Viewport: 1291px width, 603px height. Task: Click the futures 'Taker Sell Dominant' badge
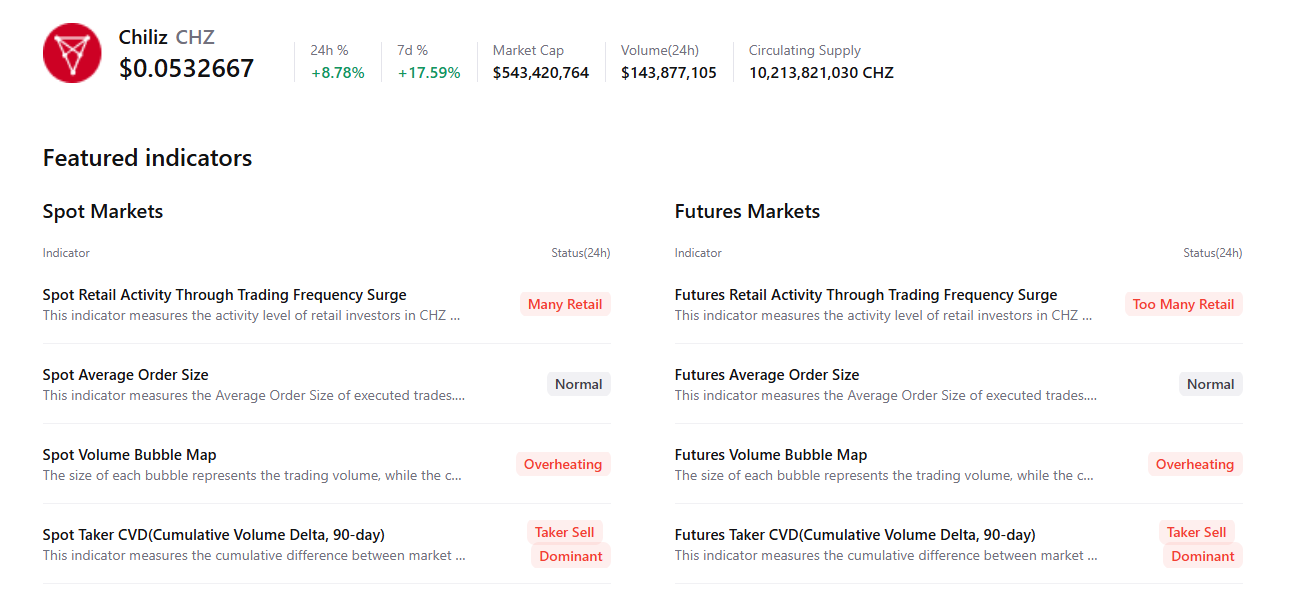1200,544
